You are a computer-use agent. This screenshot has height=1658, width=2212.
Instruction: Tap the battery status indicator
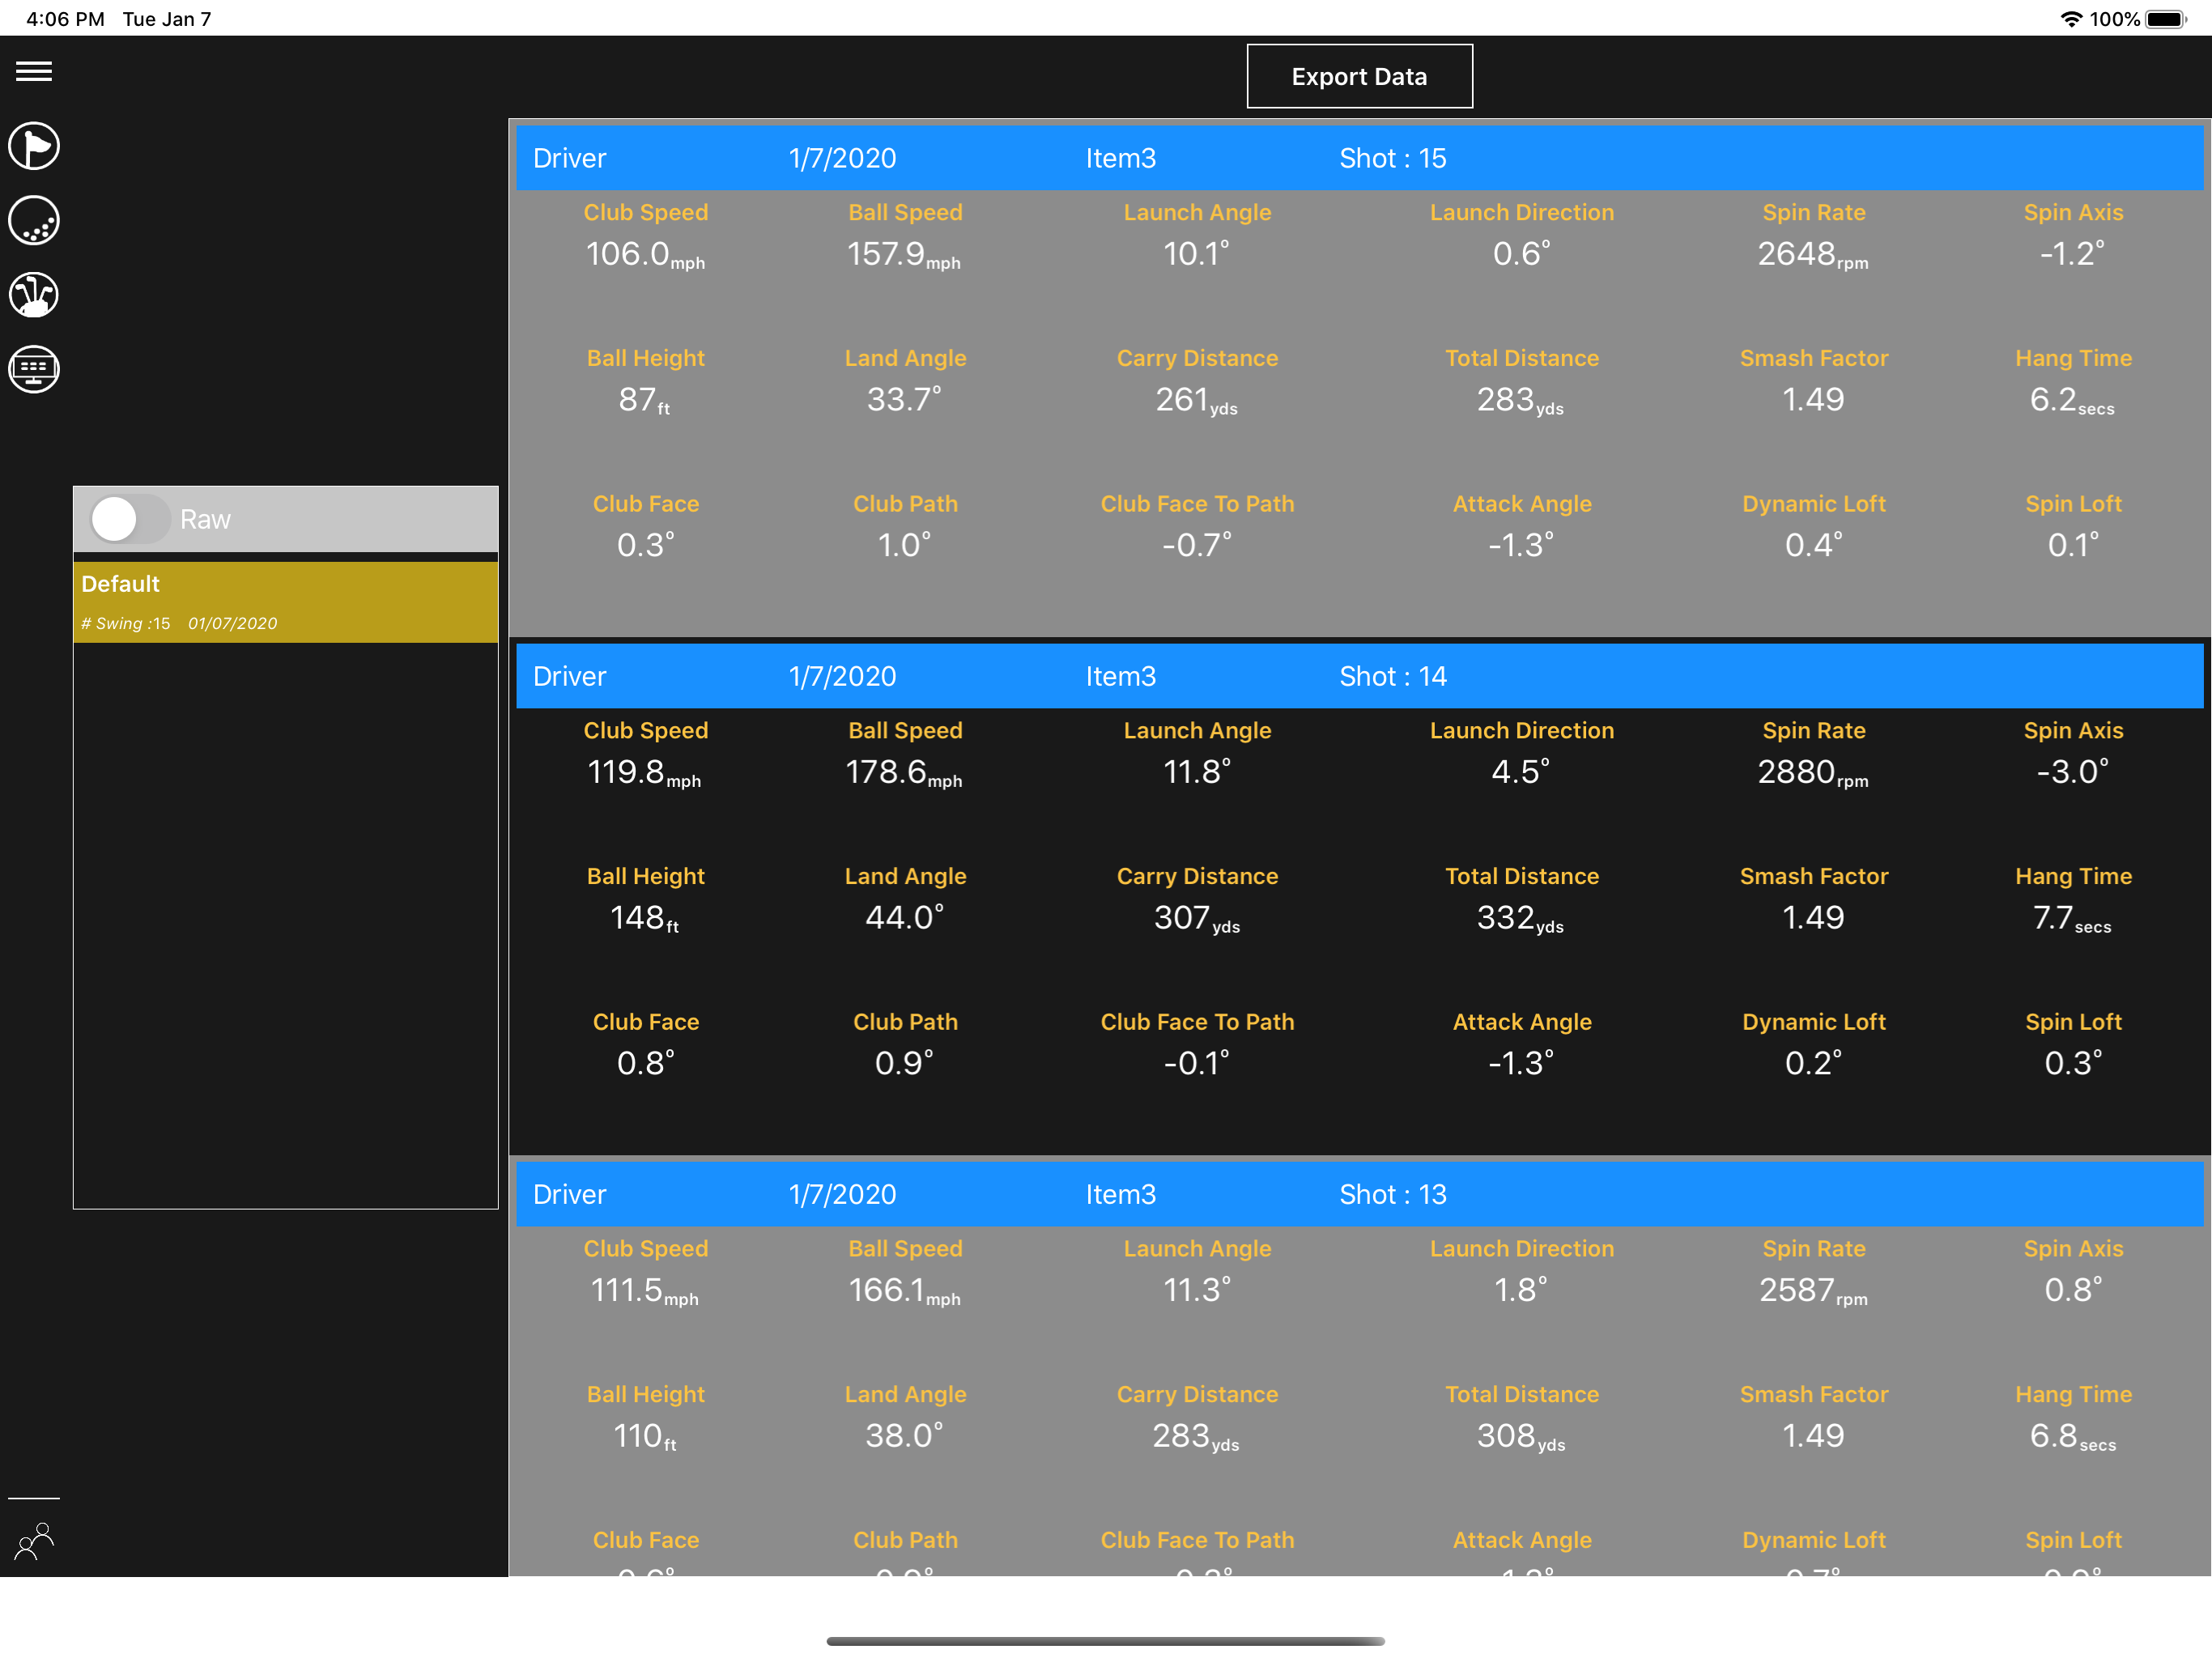2165,19
